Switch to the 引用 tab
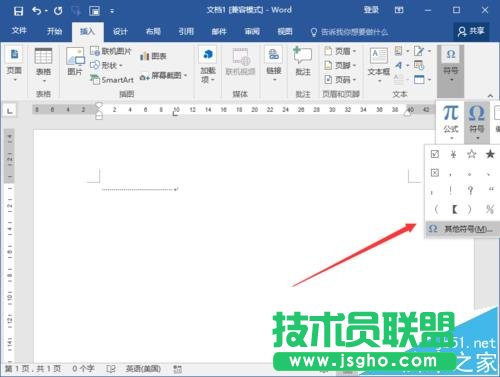Viewport: 500px width, 377px height. click(x=186, y=32)
